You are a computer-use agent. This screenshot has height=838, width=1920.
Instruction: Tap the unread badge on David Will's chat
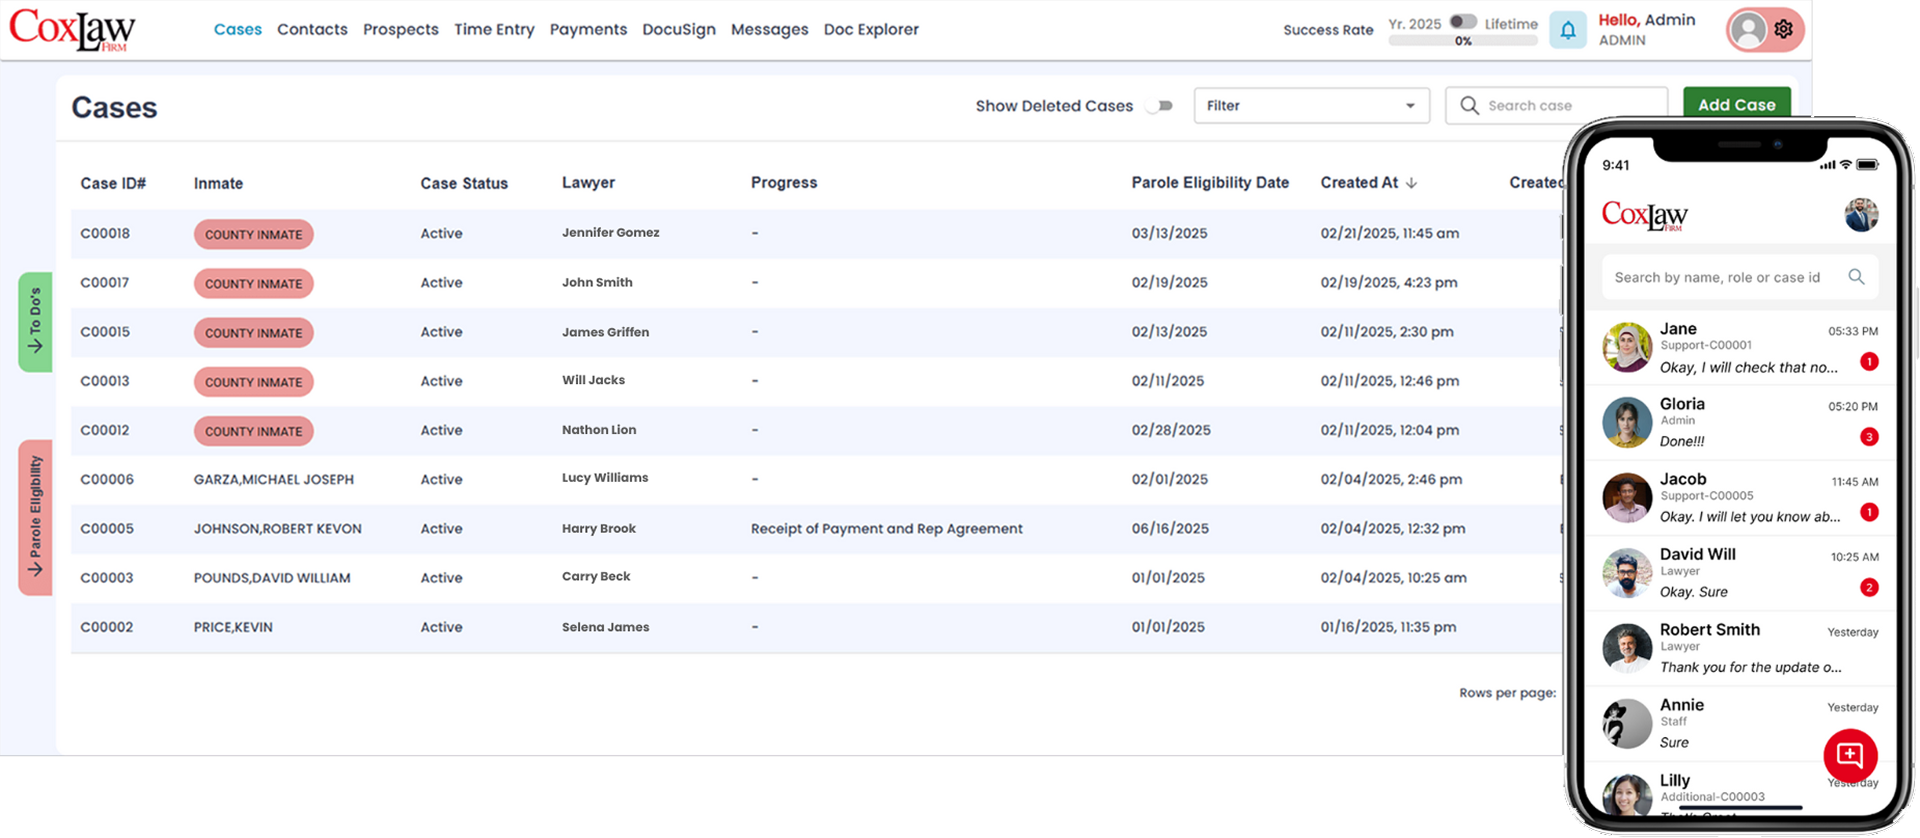pyautogui.click(x=1869, y=587)
